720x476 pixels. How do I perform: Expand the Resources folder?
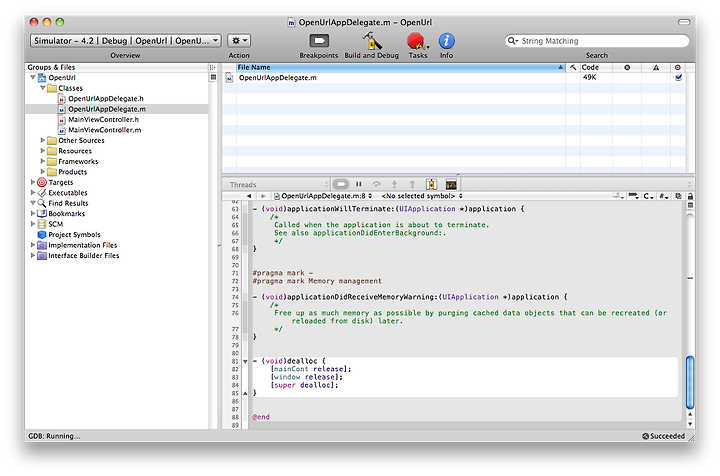point(43,151)
